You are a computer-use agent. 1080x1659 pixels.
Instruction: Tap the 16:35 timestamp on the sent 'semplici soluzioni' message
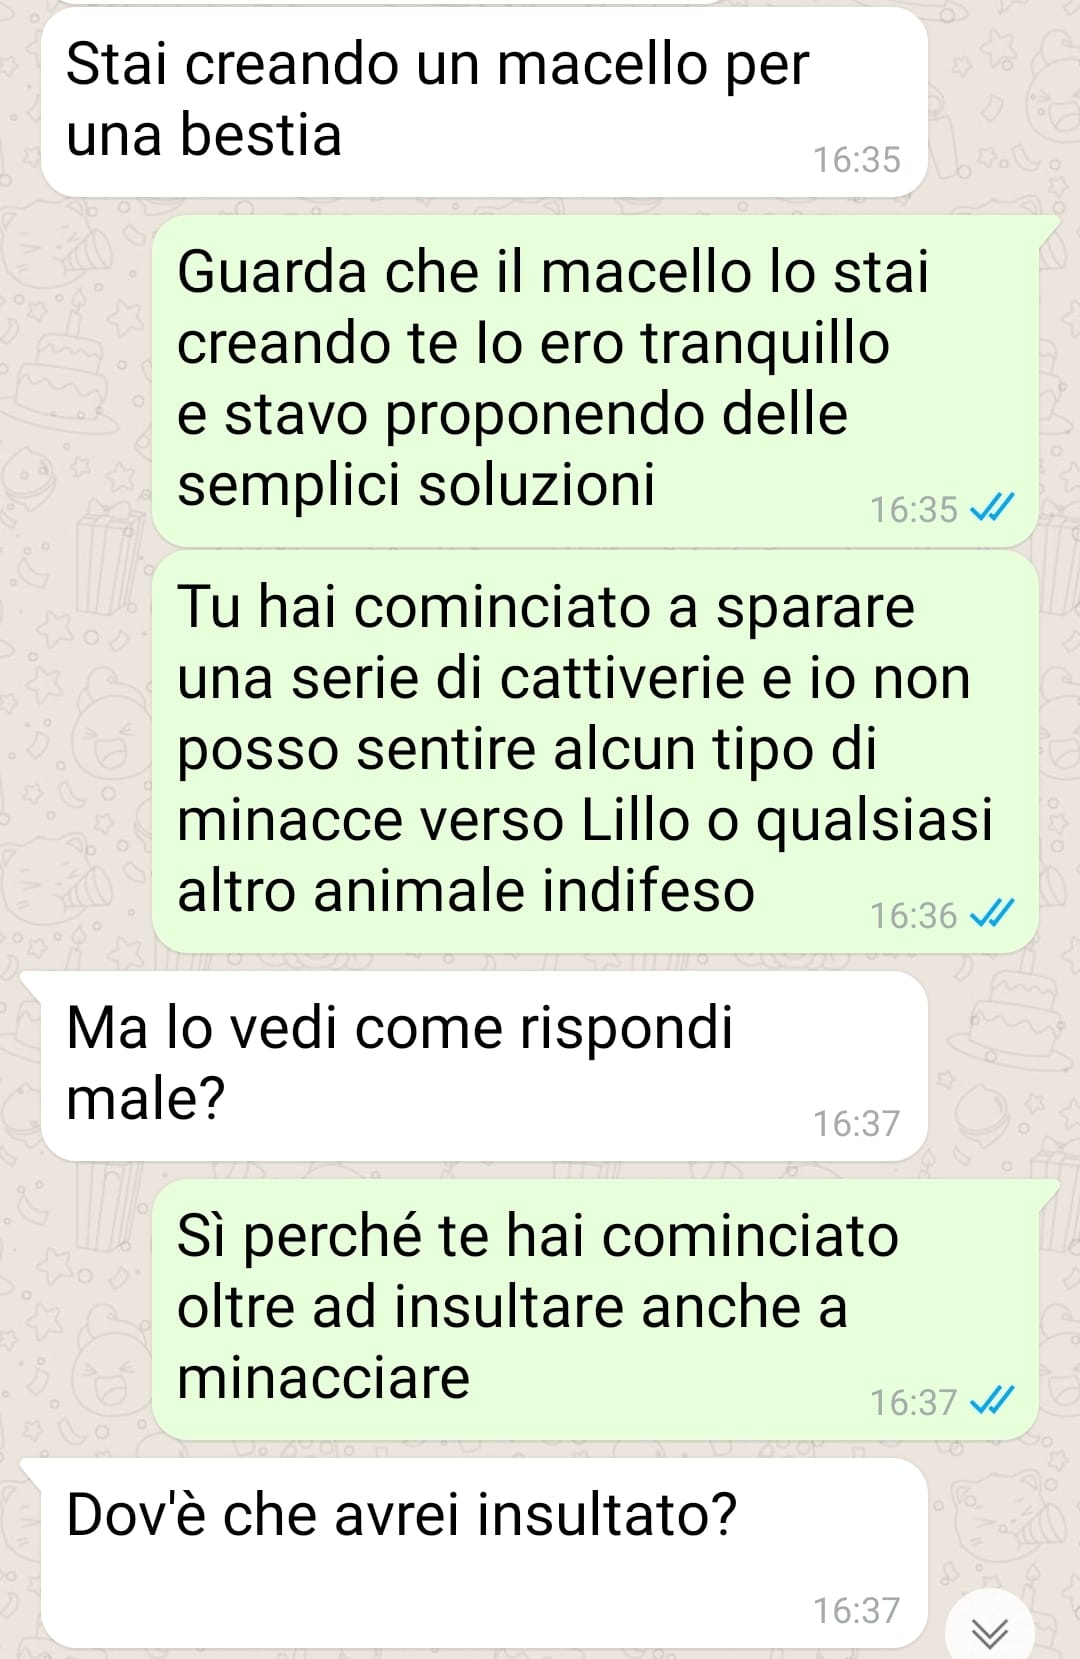914,510
